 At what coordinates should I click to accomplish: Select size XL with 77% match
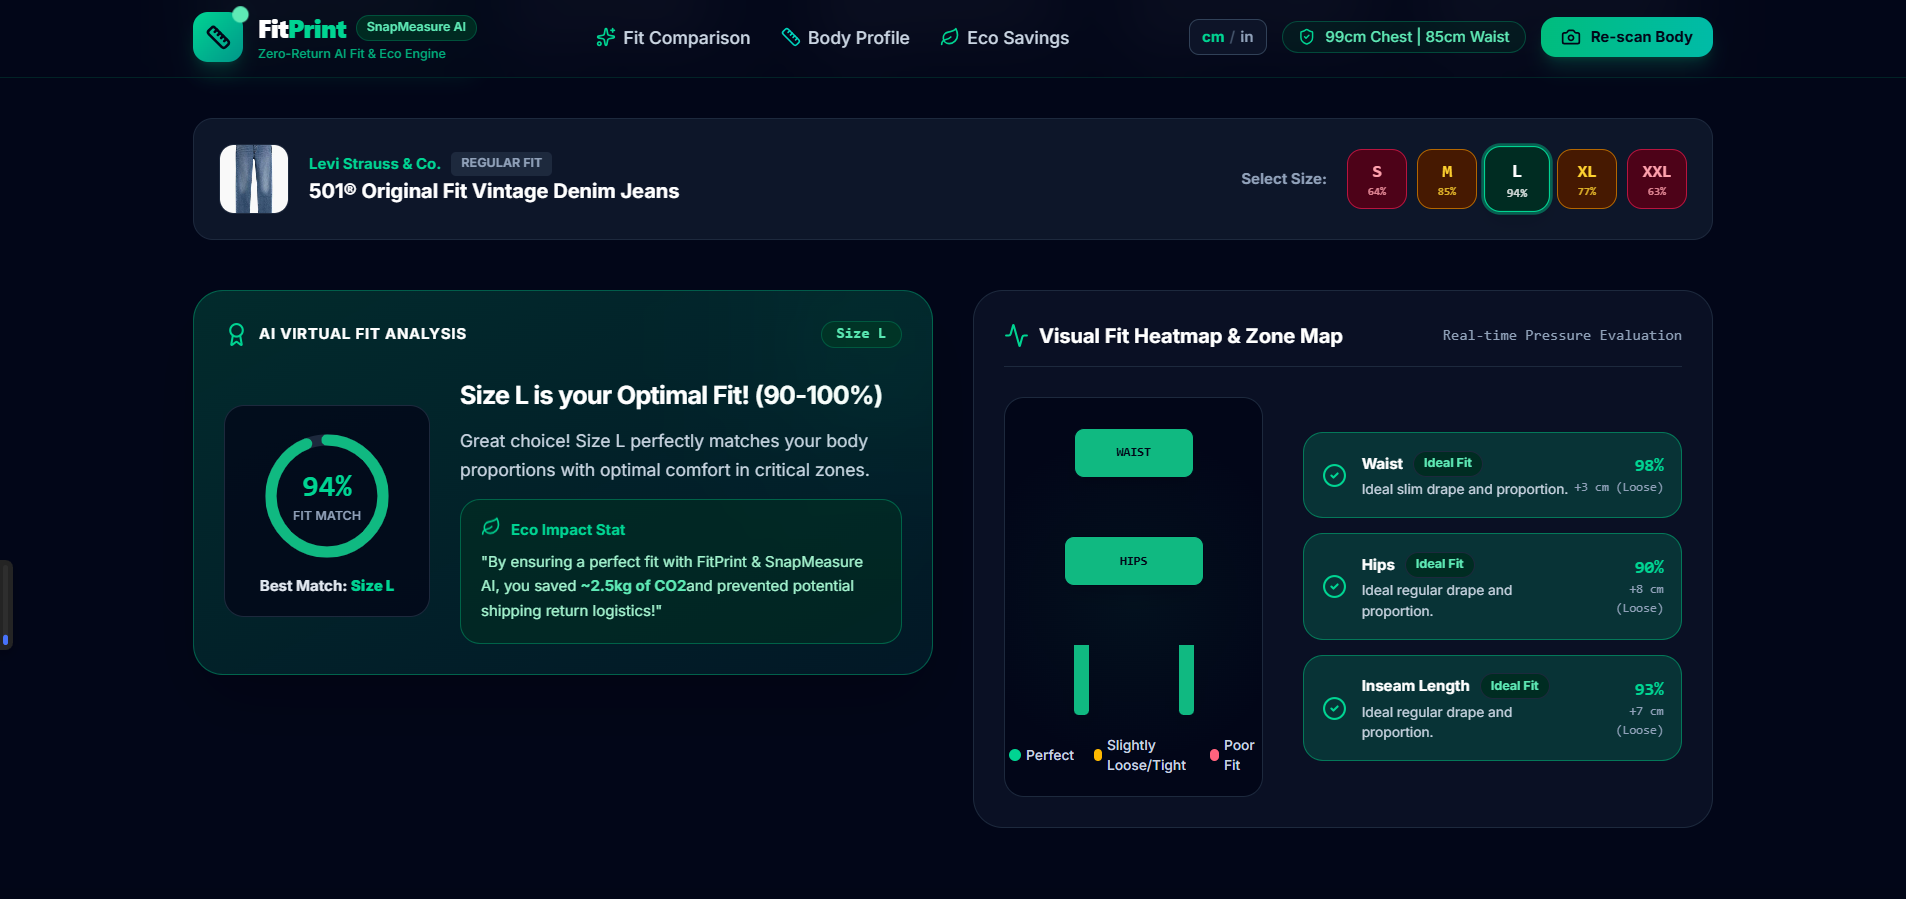[1587, 179]
